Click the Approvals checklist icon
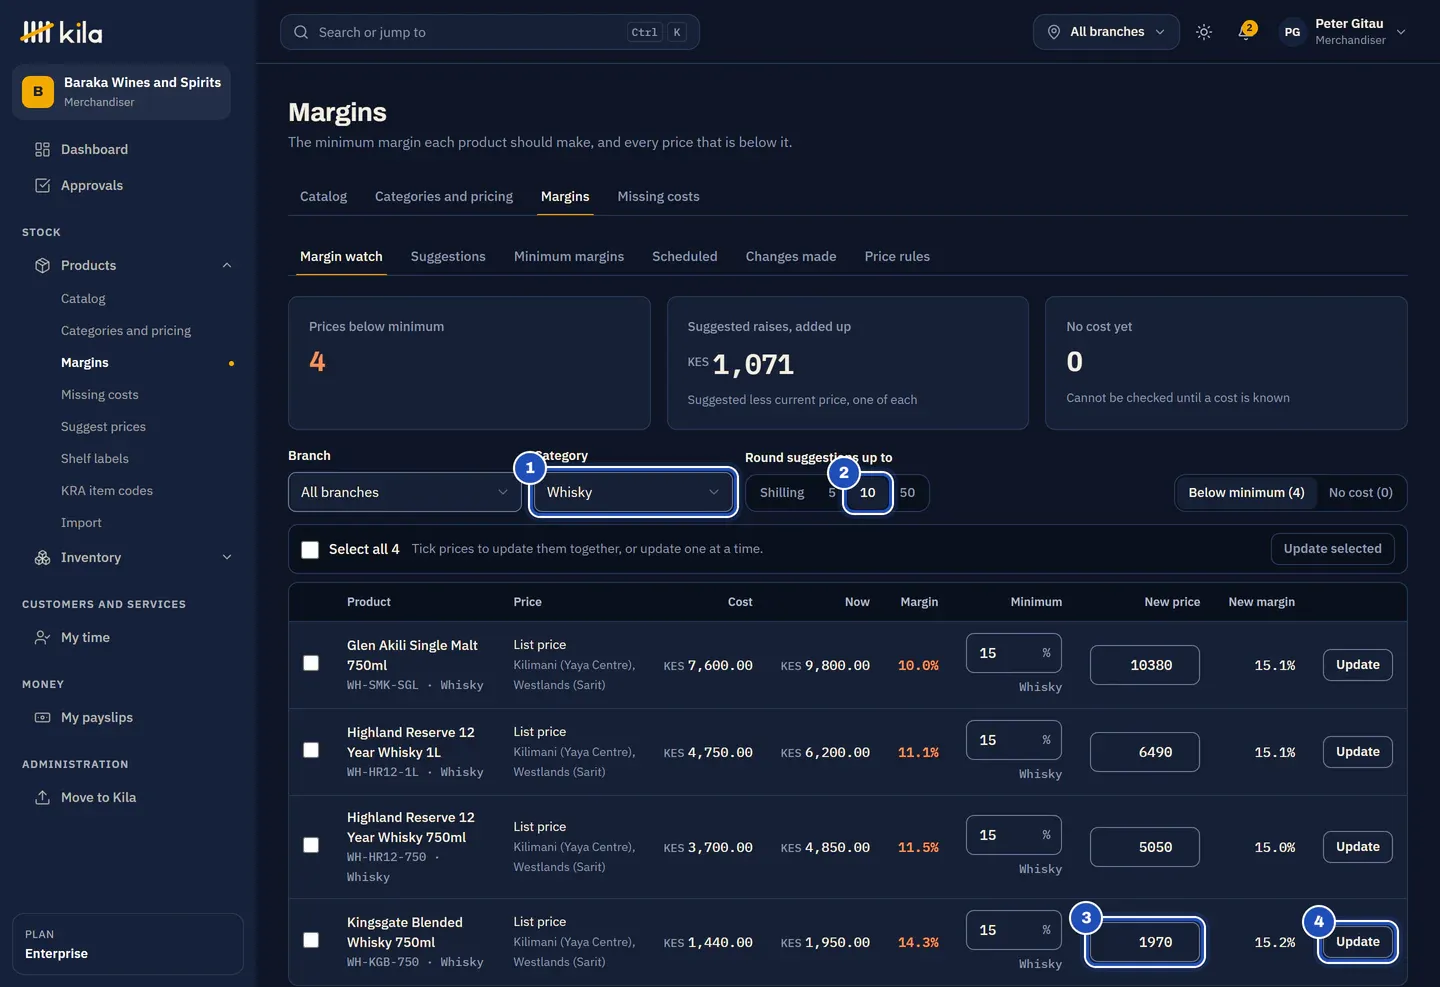Viewport: 1440px width, 987px height. [42, 185]
